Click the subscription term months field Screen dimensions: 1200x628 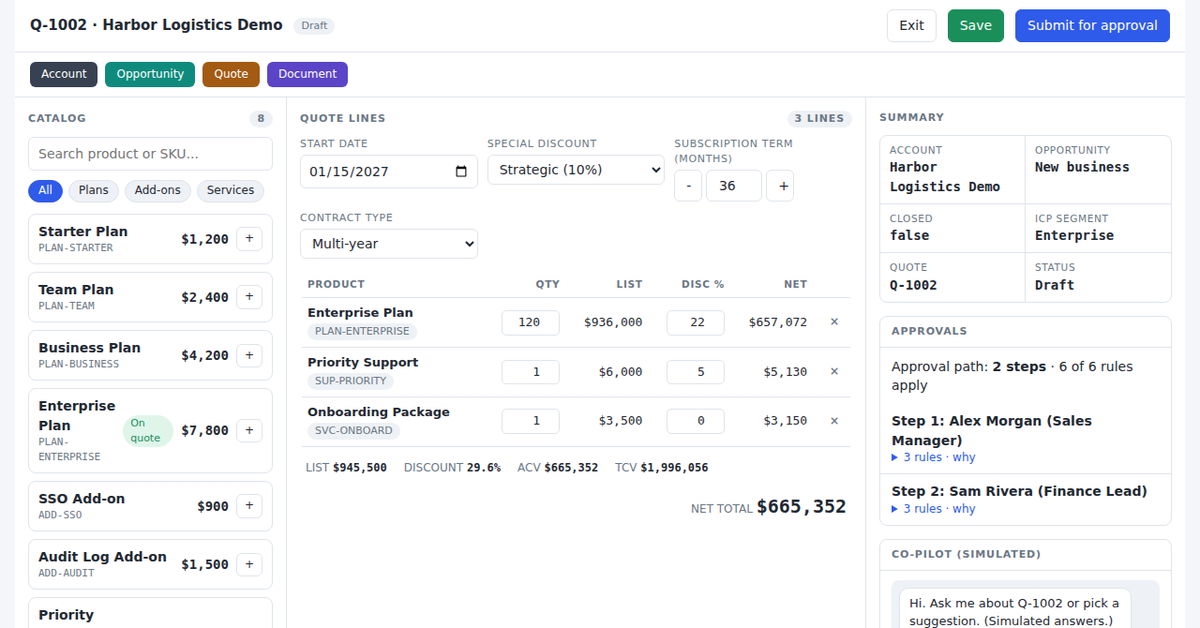tap(734, 186)
